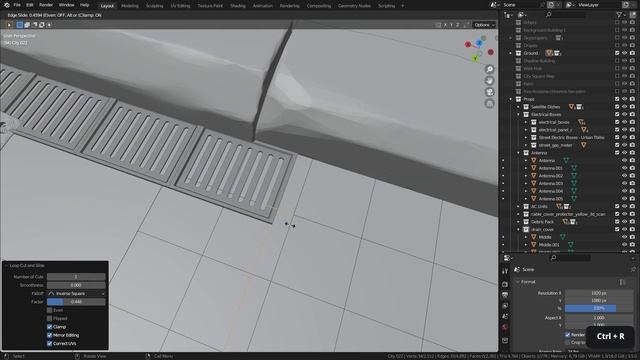This screenshot has height=360, width=640.
Task: Select the Antenna.003 object in the outliner
Action: 551,184
